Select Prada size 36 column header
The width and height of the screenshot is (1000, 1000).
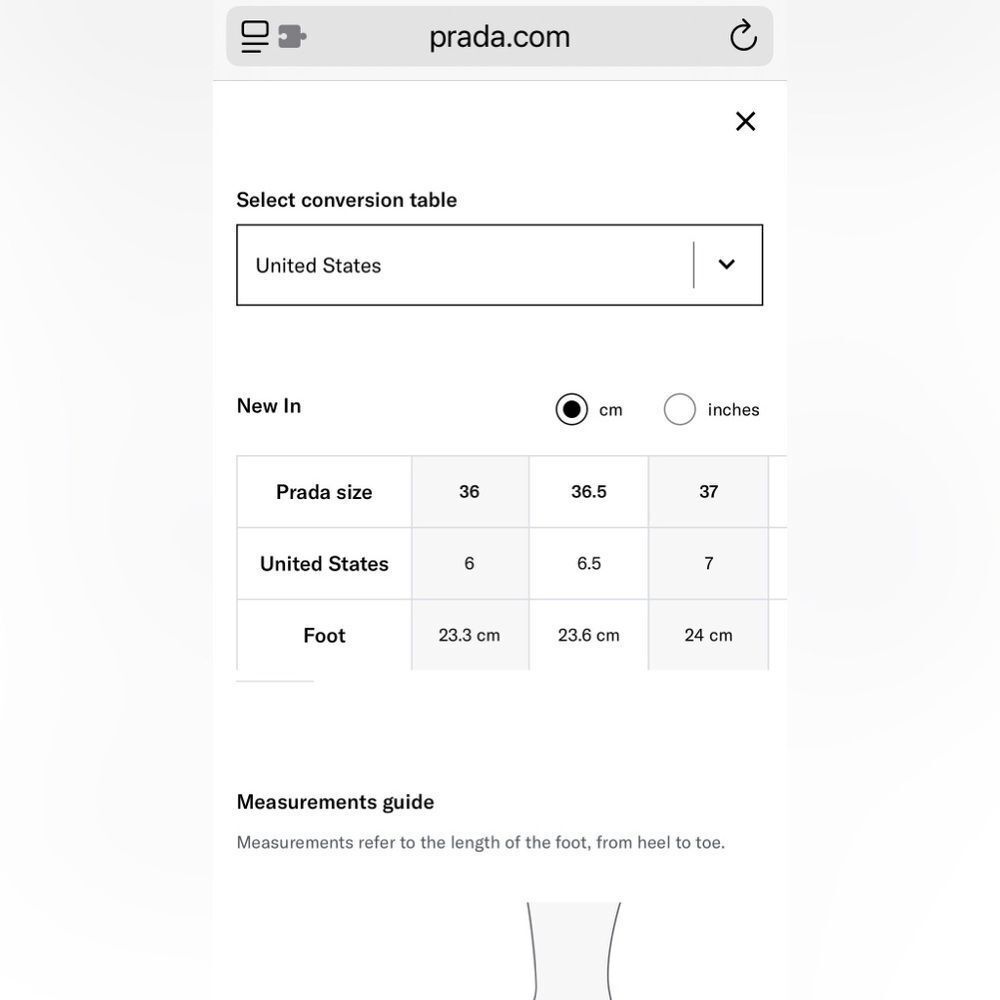[470, 492]
